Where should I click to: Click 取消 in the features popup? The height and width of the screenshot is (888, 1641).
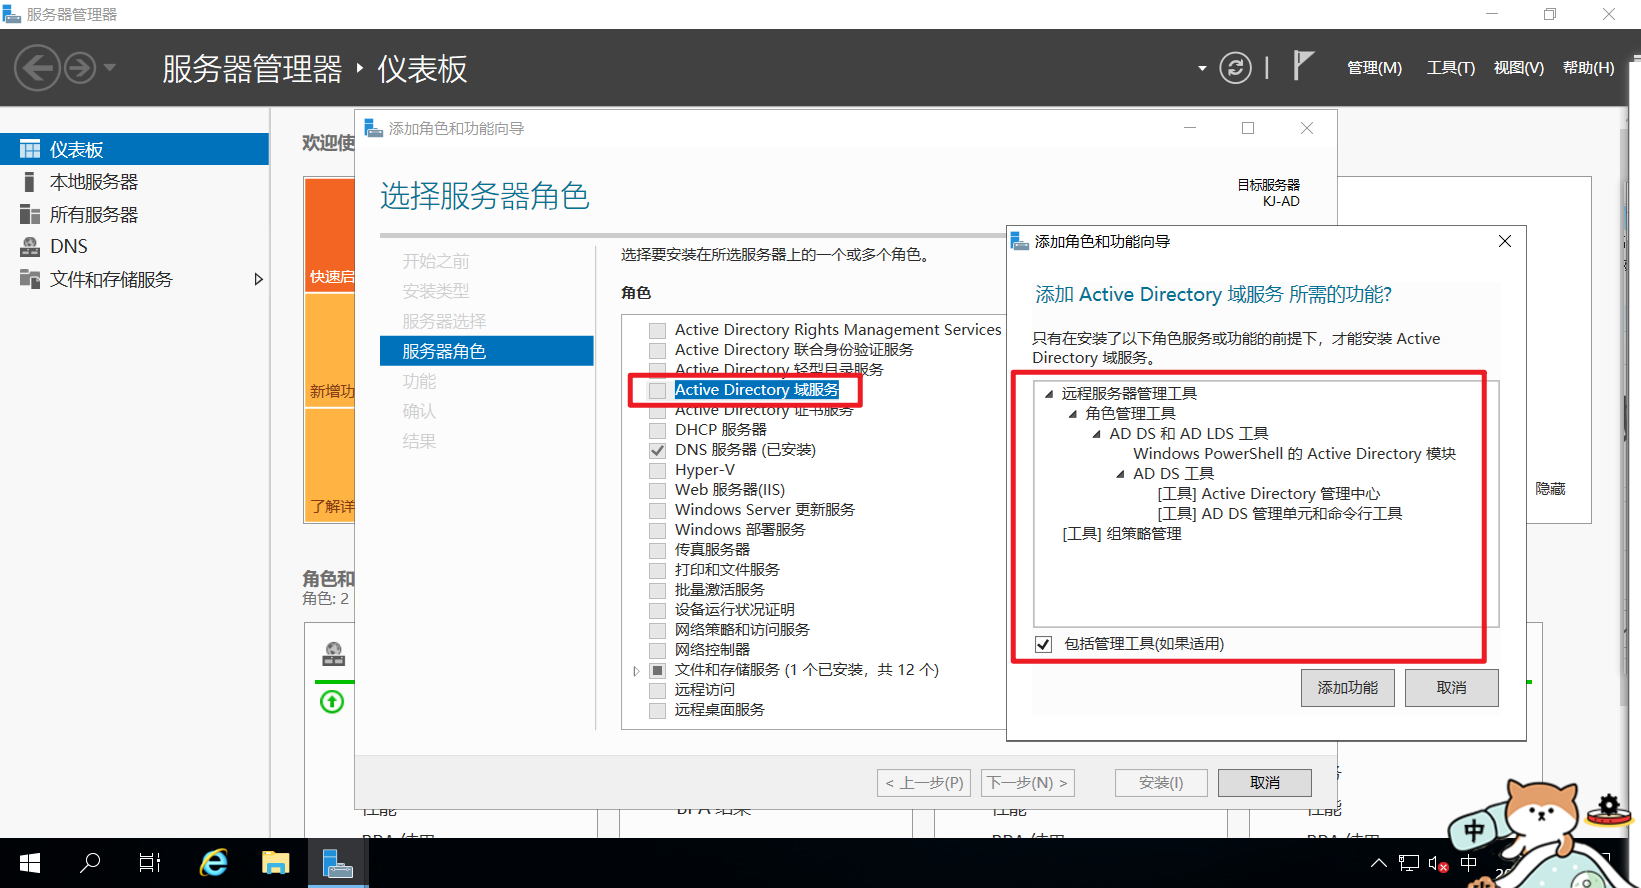click(x=1452, y=688)
